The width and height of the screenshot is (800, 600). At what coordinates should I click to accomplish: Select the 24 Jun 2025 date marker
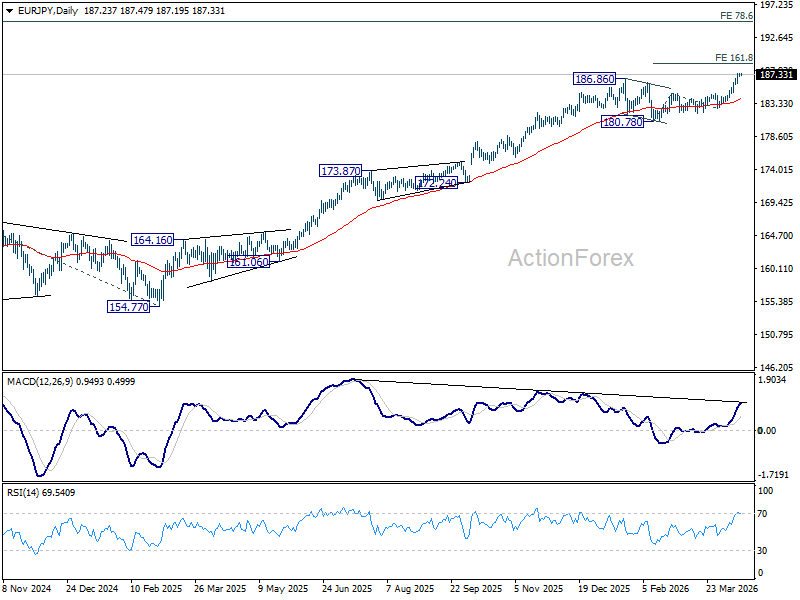pyautogui.click(x=347, y=589)
